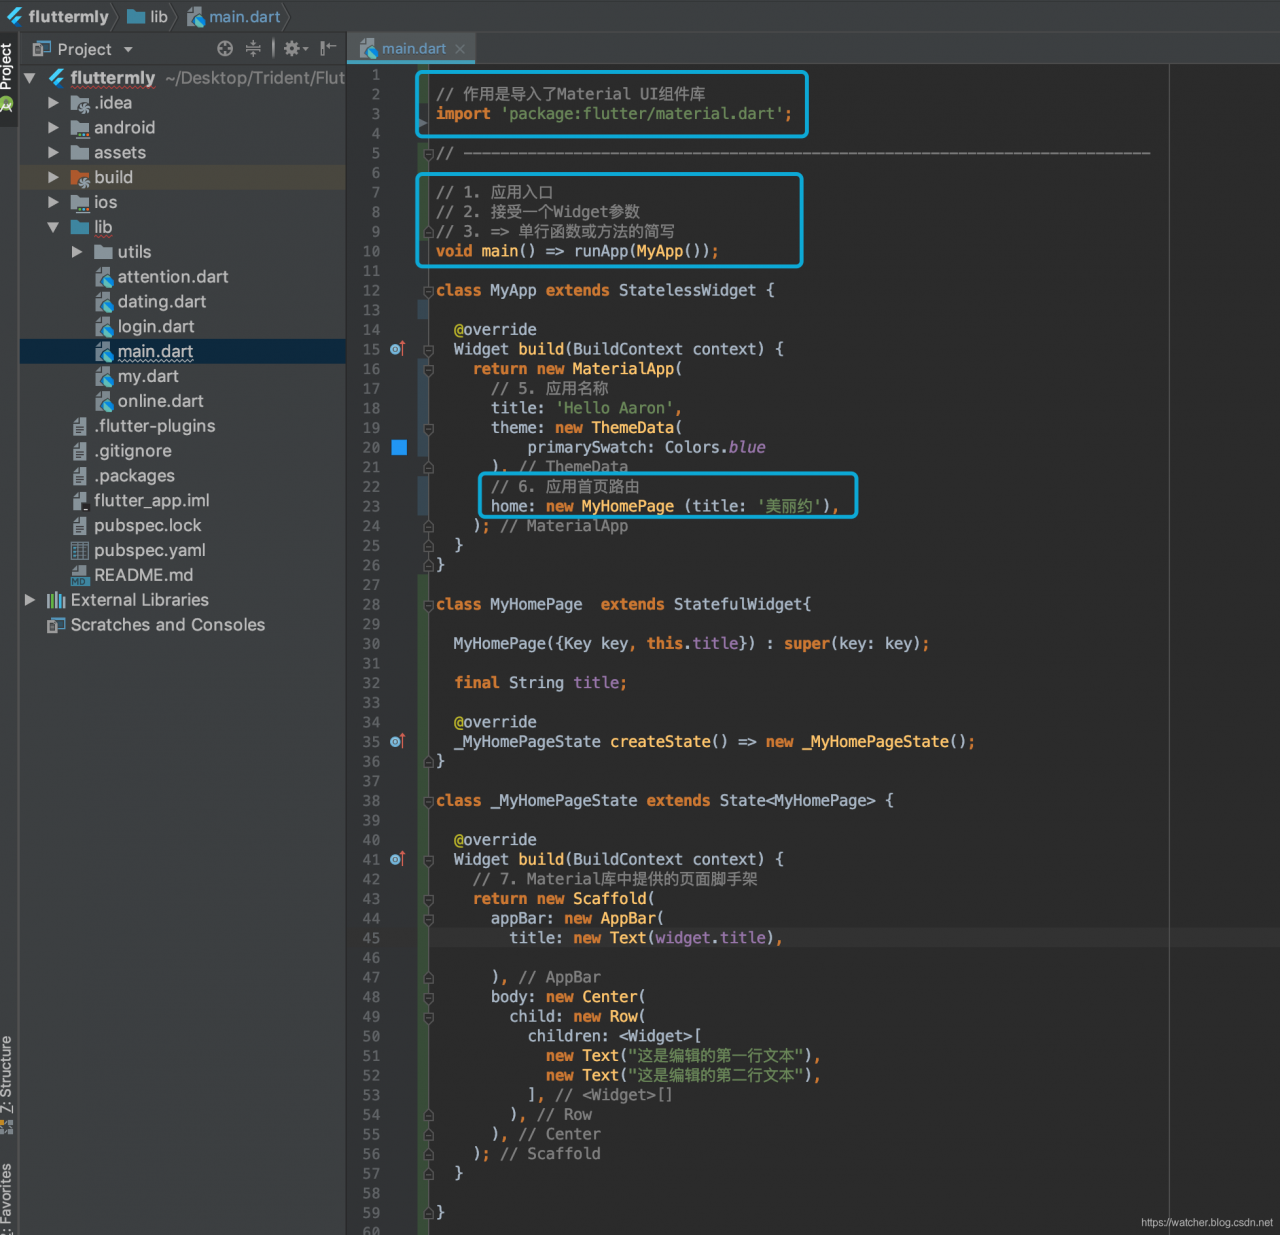1280x1235 pixels.
Task: Select flutter_app.iml file
Action: coord(151,500)
